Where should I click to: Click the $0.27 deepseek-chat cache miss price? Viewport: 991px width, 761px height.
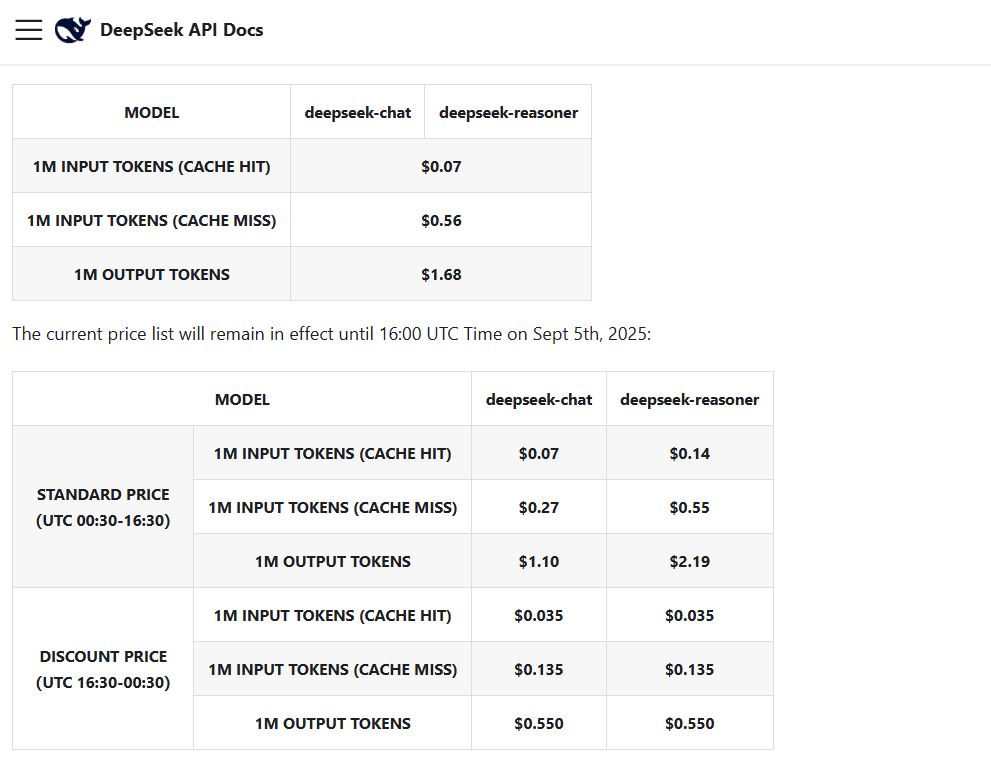(x=538, y=507)
